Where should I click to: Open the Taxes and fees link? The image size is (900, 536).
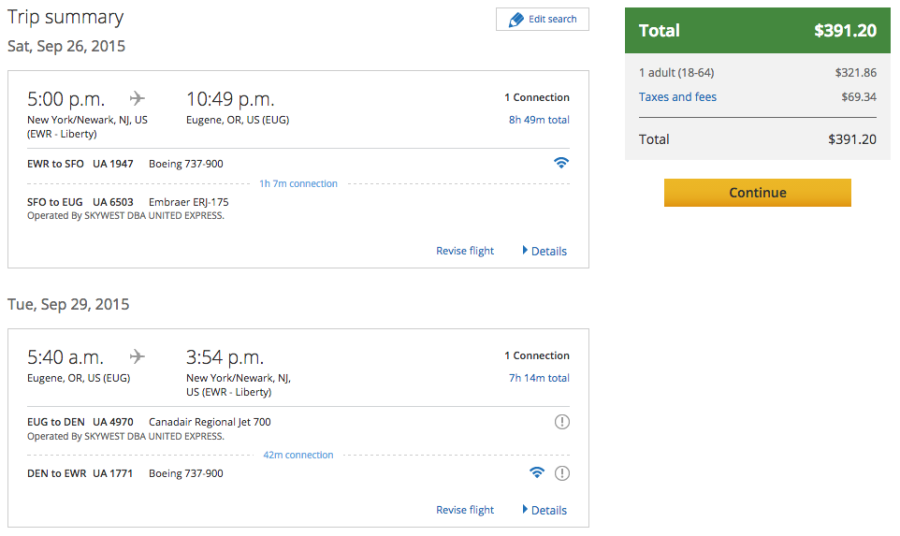678,97
